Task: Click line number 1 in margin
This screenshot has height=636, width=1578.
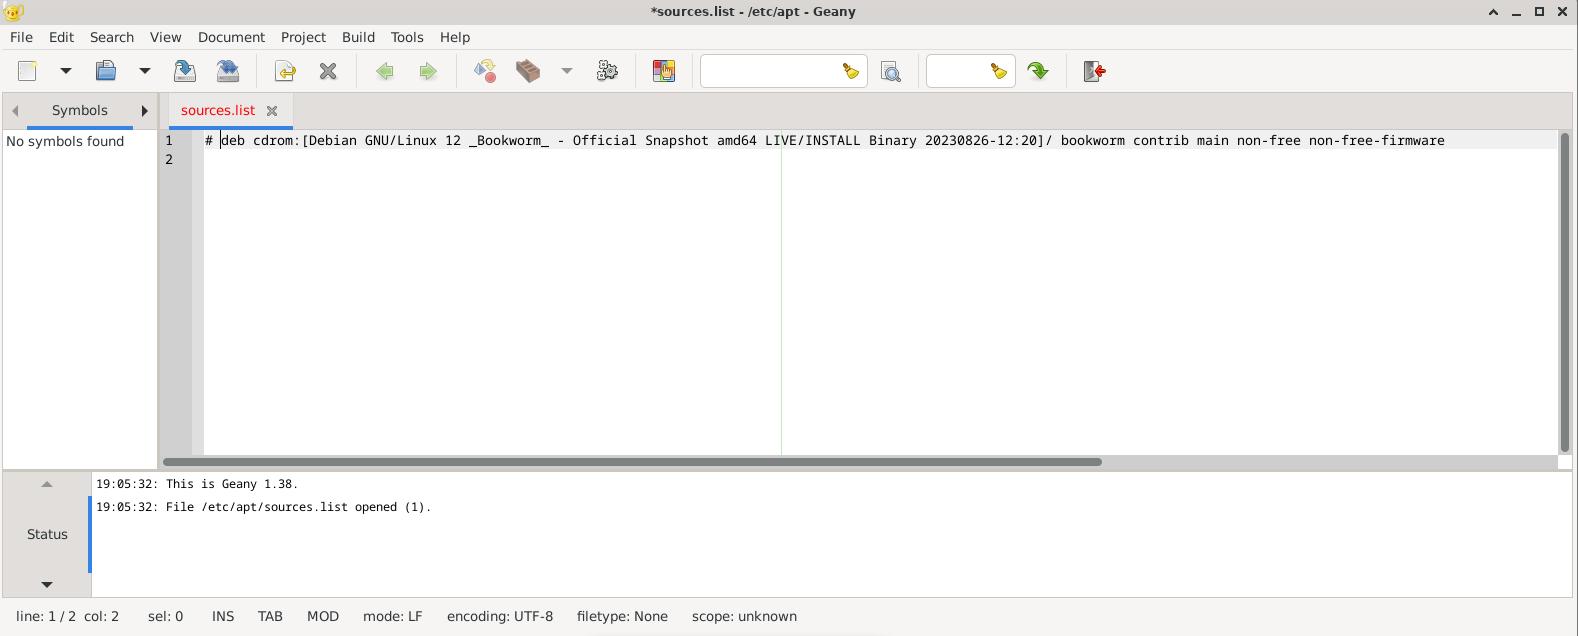Action: [169, 141]
